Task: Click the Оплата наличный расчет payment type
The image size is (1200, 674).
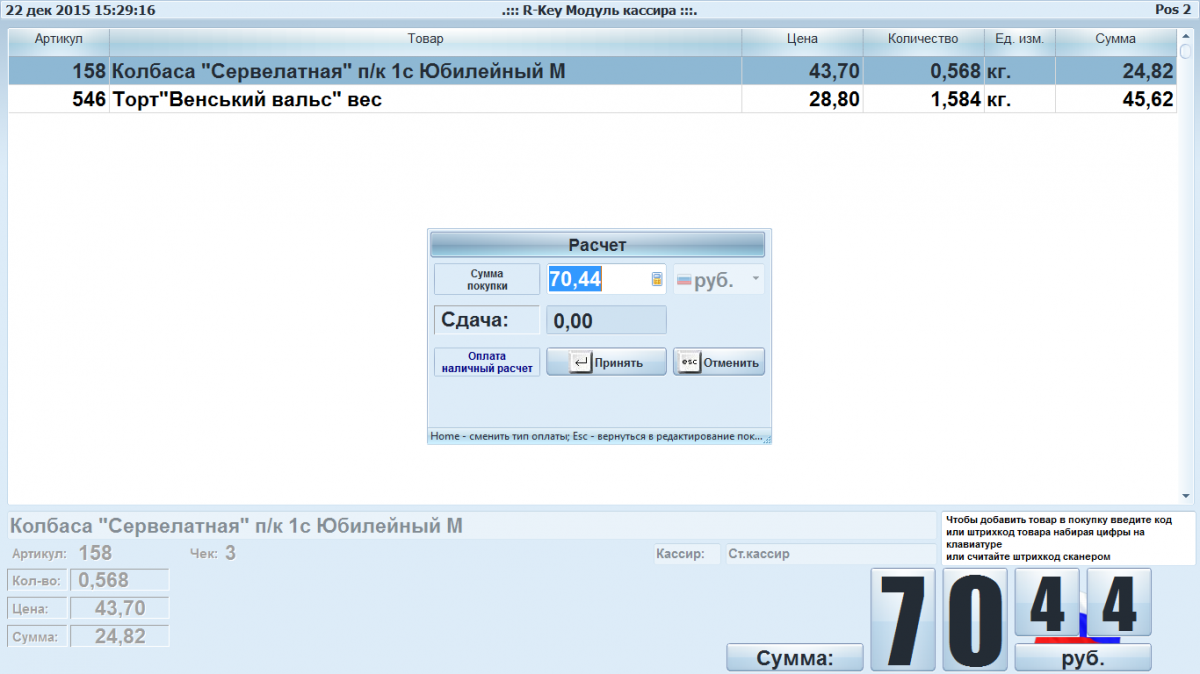Action: pos(487,362)
